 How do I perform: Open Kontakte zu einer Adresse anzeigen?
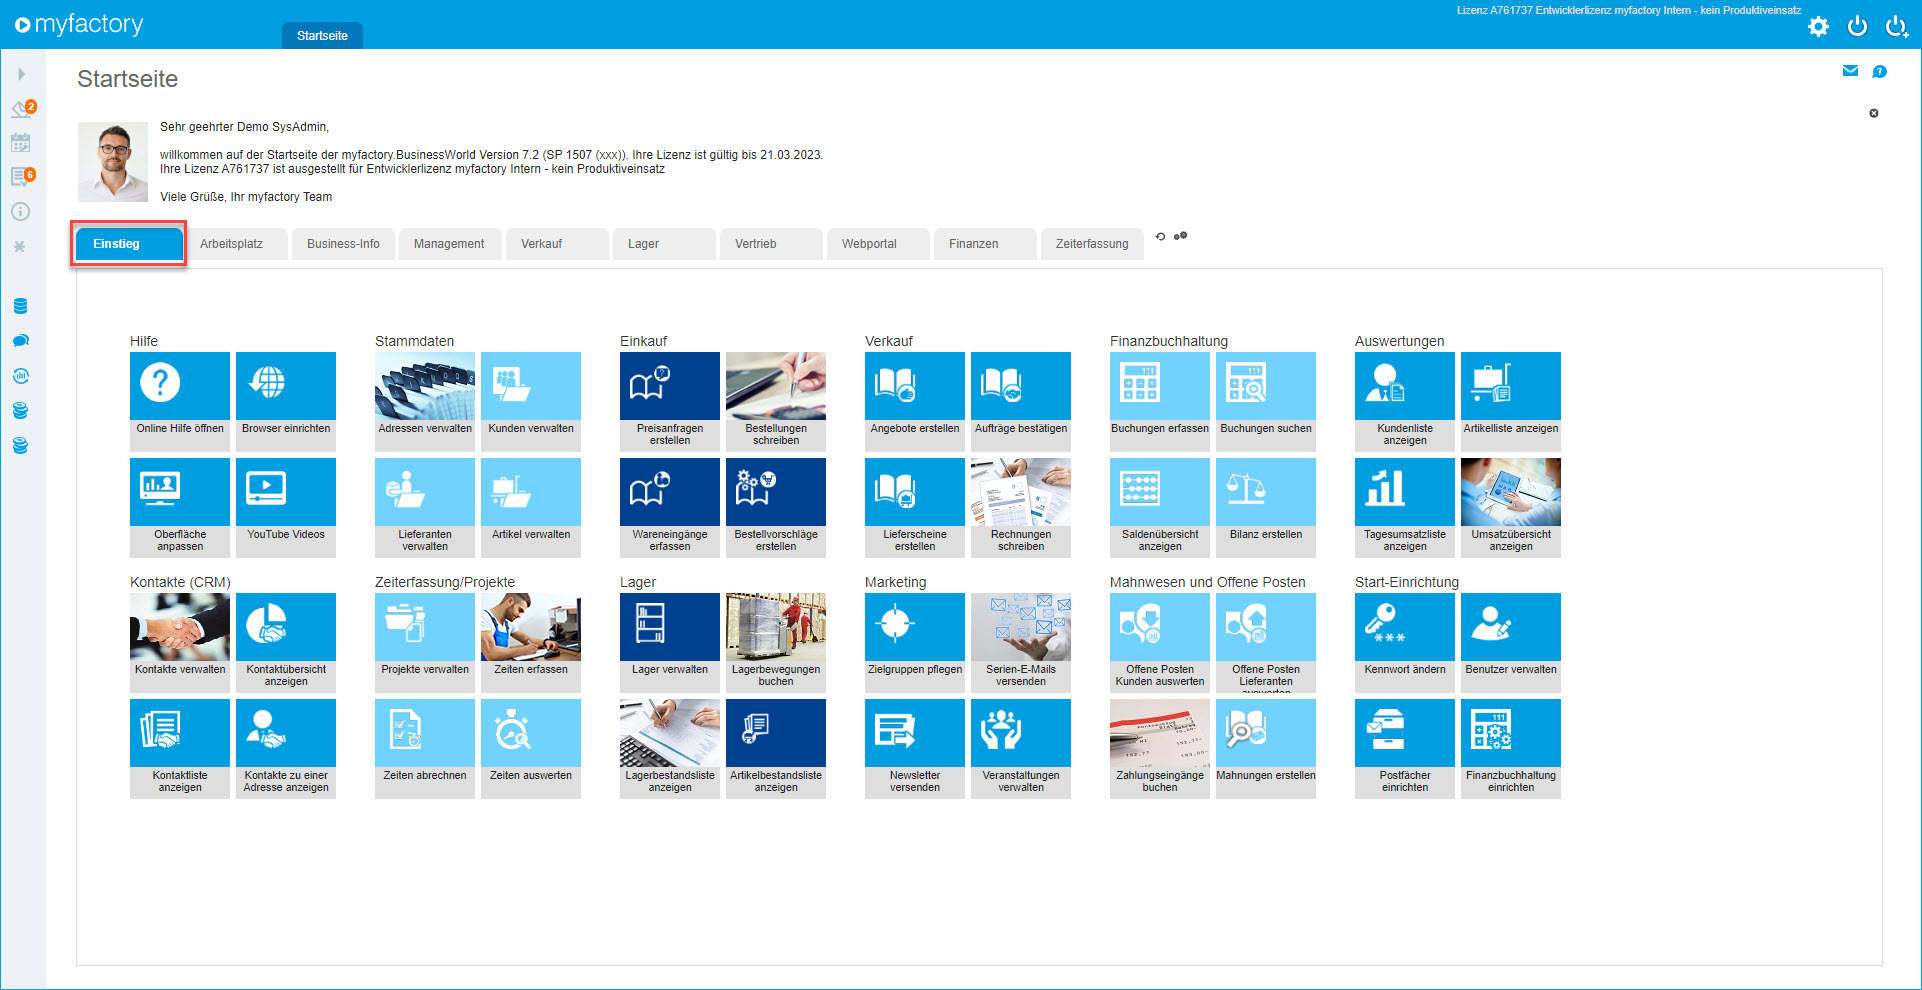(x=286, y=748)
